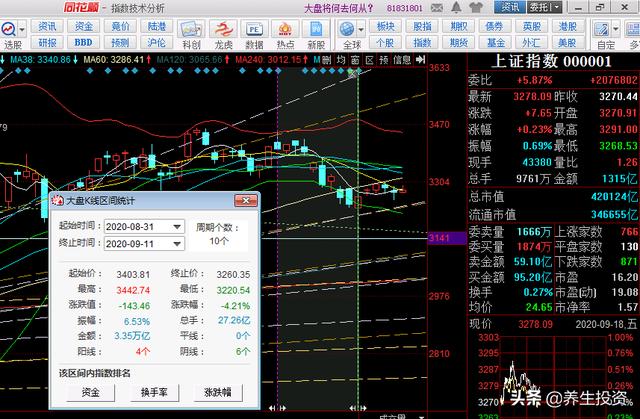The image size is (640, 419).
Task: Open the 美股 US stocks button
Action: click(x=568, y=42)
